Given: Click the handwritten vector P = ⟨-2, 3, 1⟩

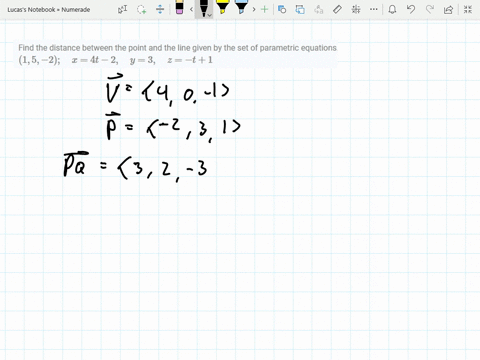Looking at the screenshot, I should 173,127.
